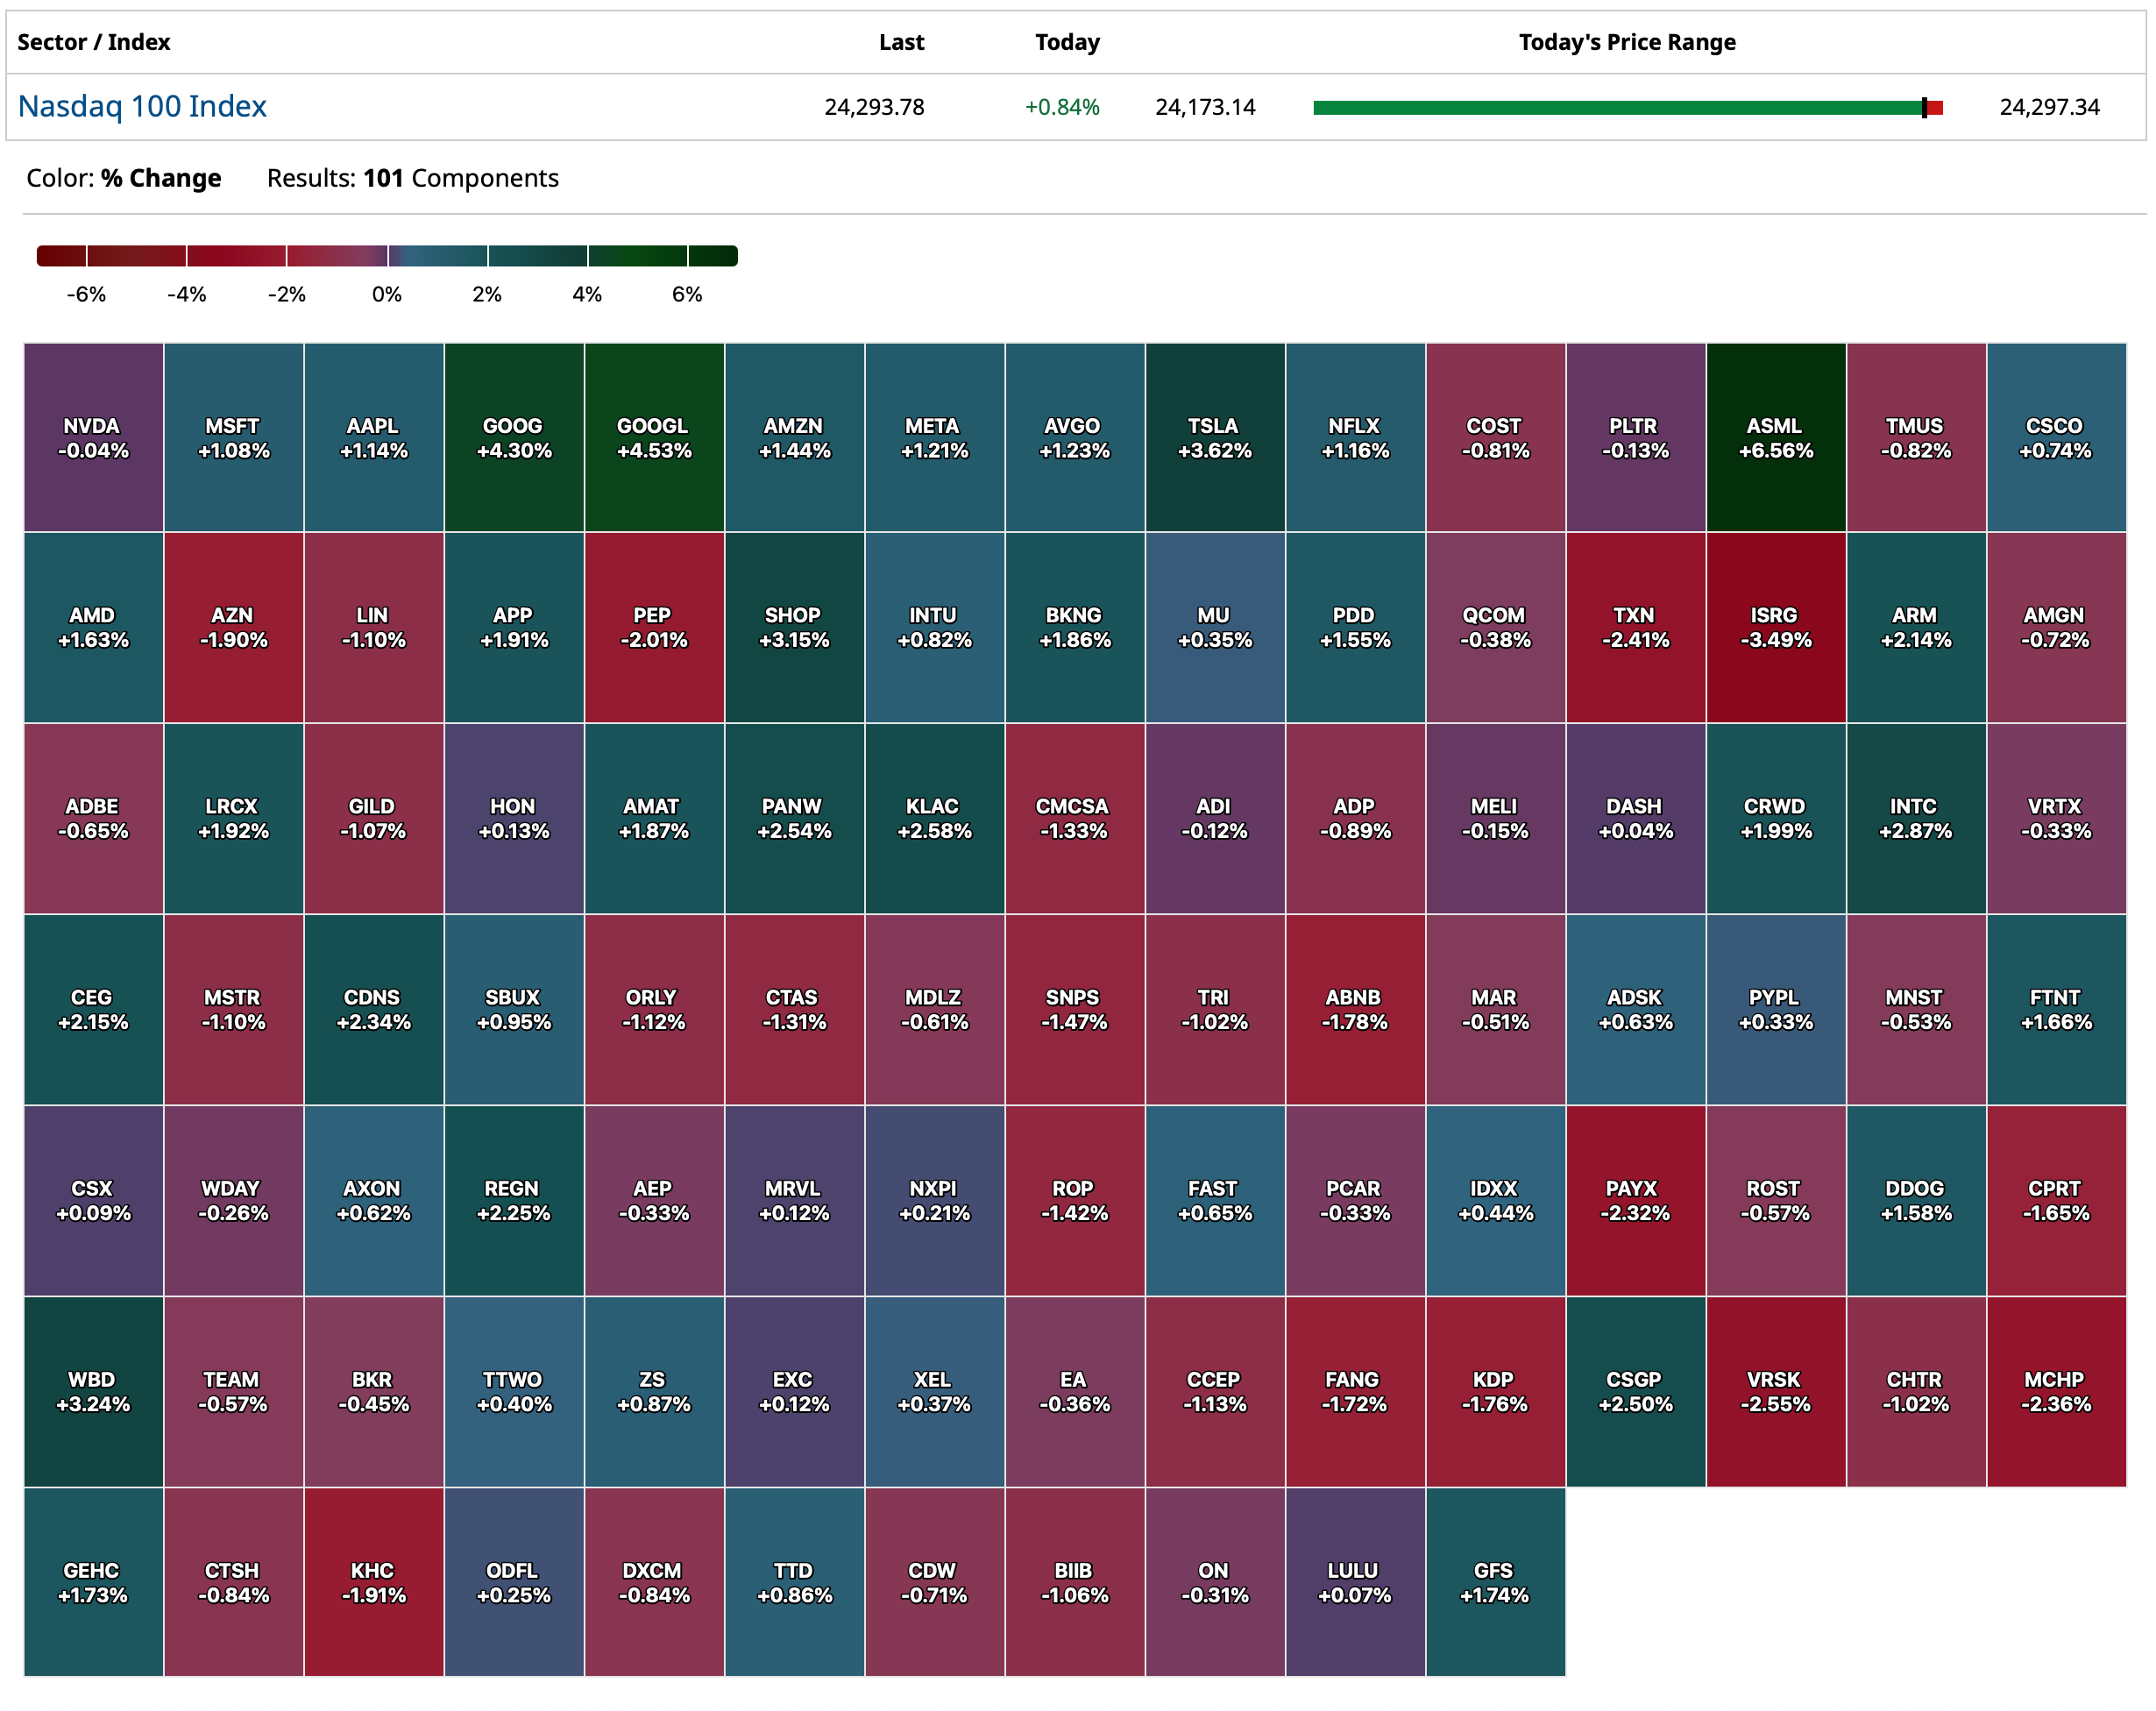The image size is (2156, 1711).
Task: Open the GOOGL heatmap cell
Action: click(653, 437)
